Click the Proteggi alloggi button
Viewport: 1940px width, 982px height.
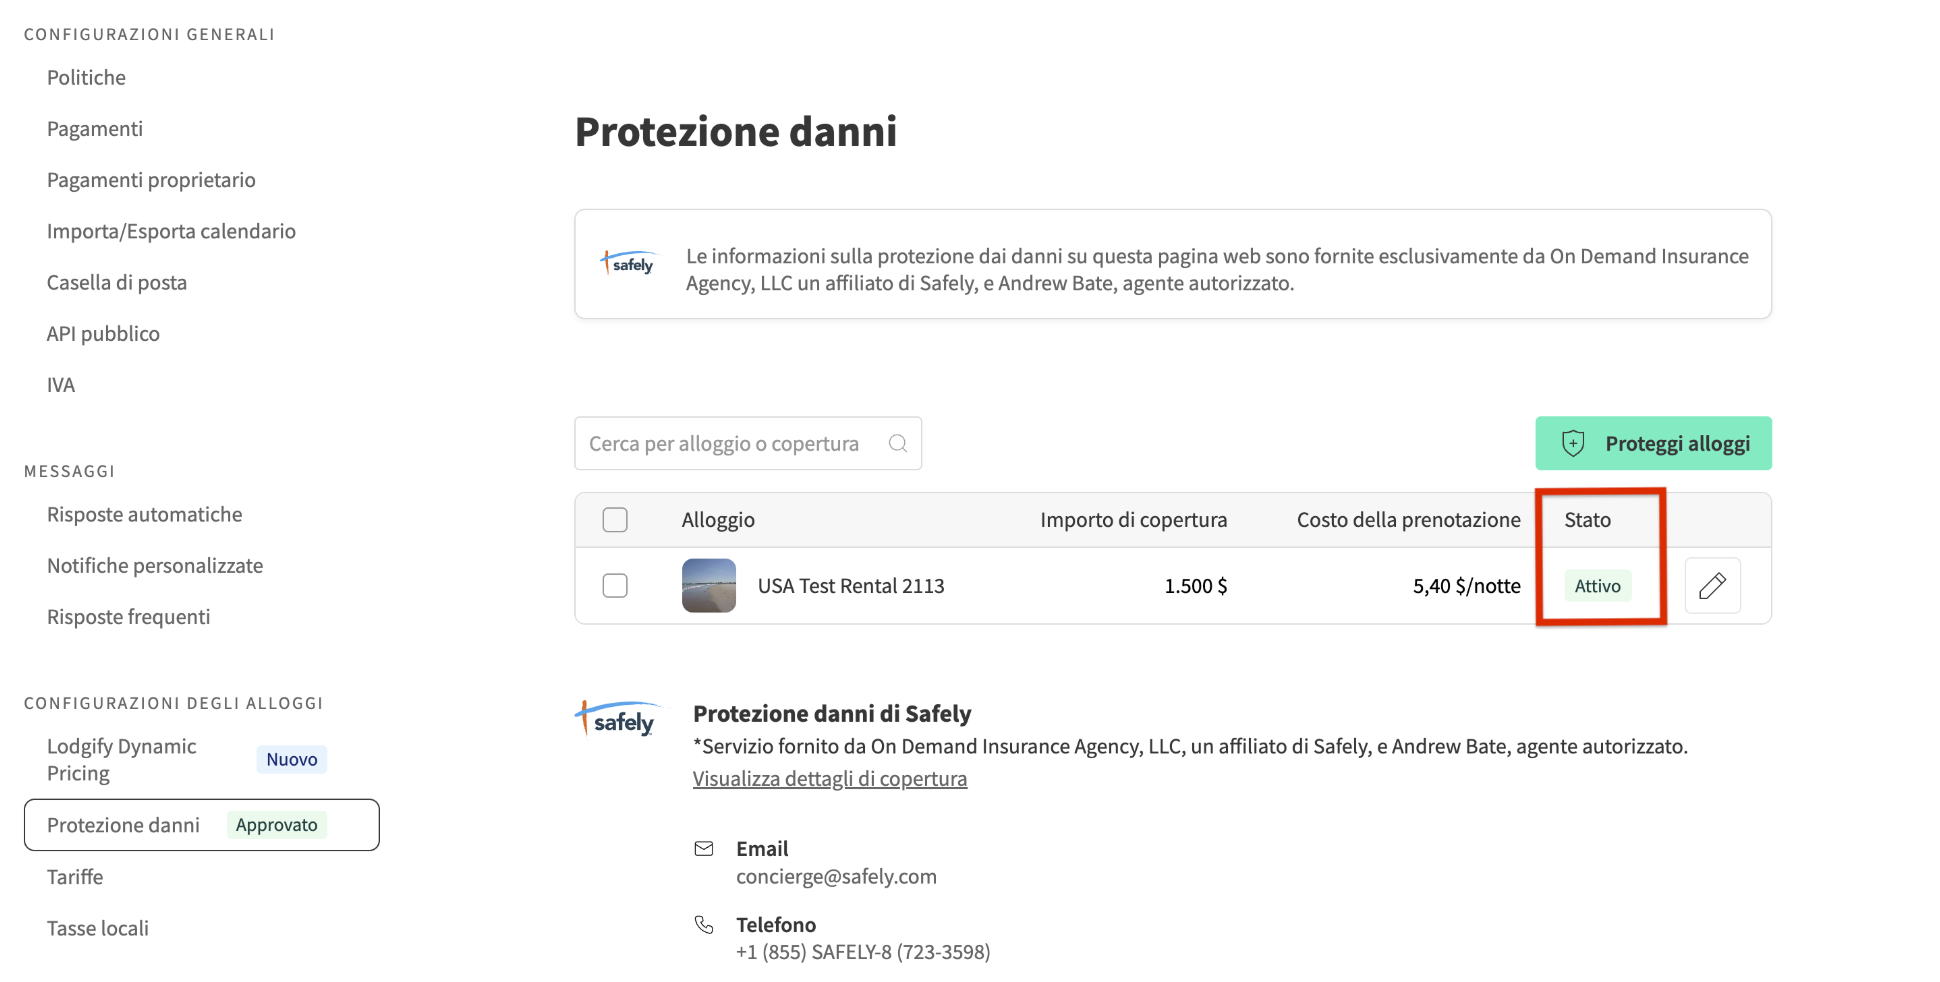point(1653,442)
